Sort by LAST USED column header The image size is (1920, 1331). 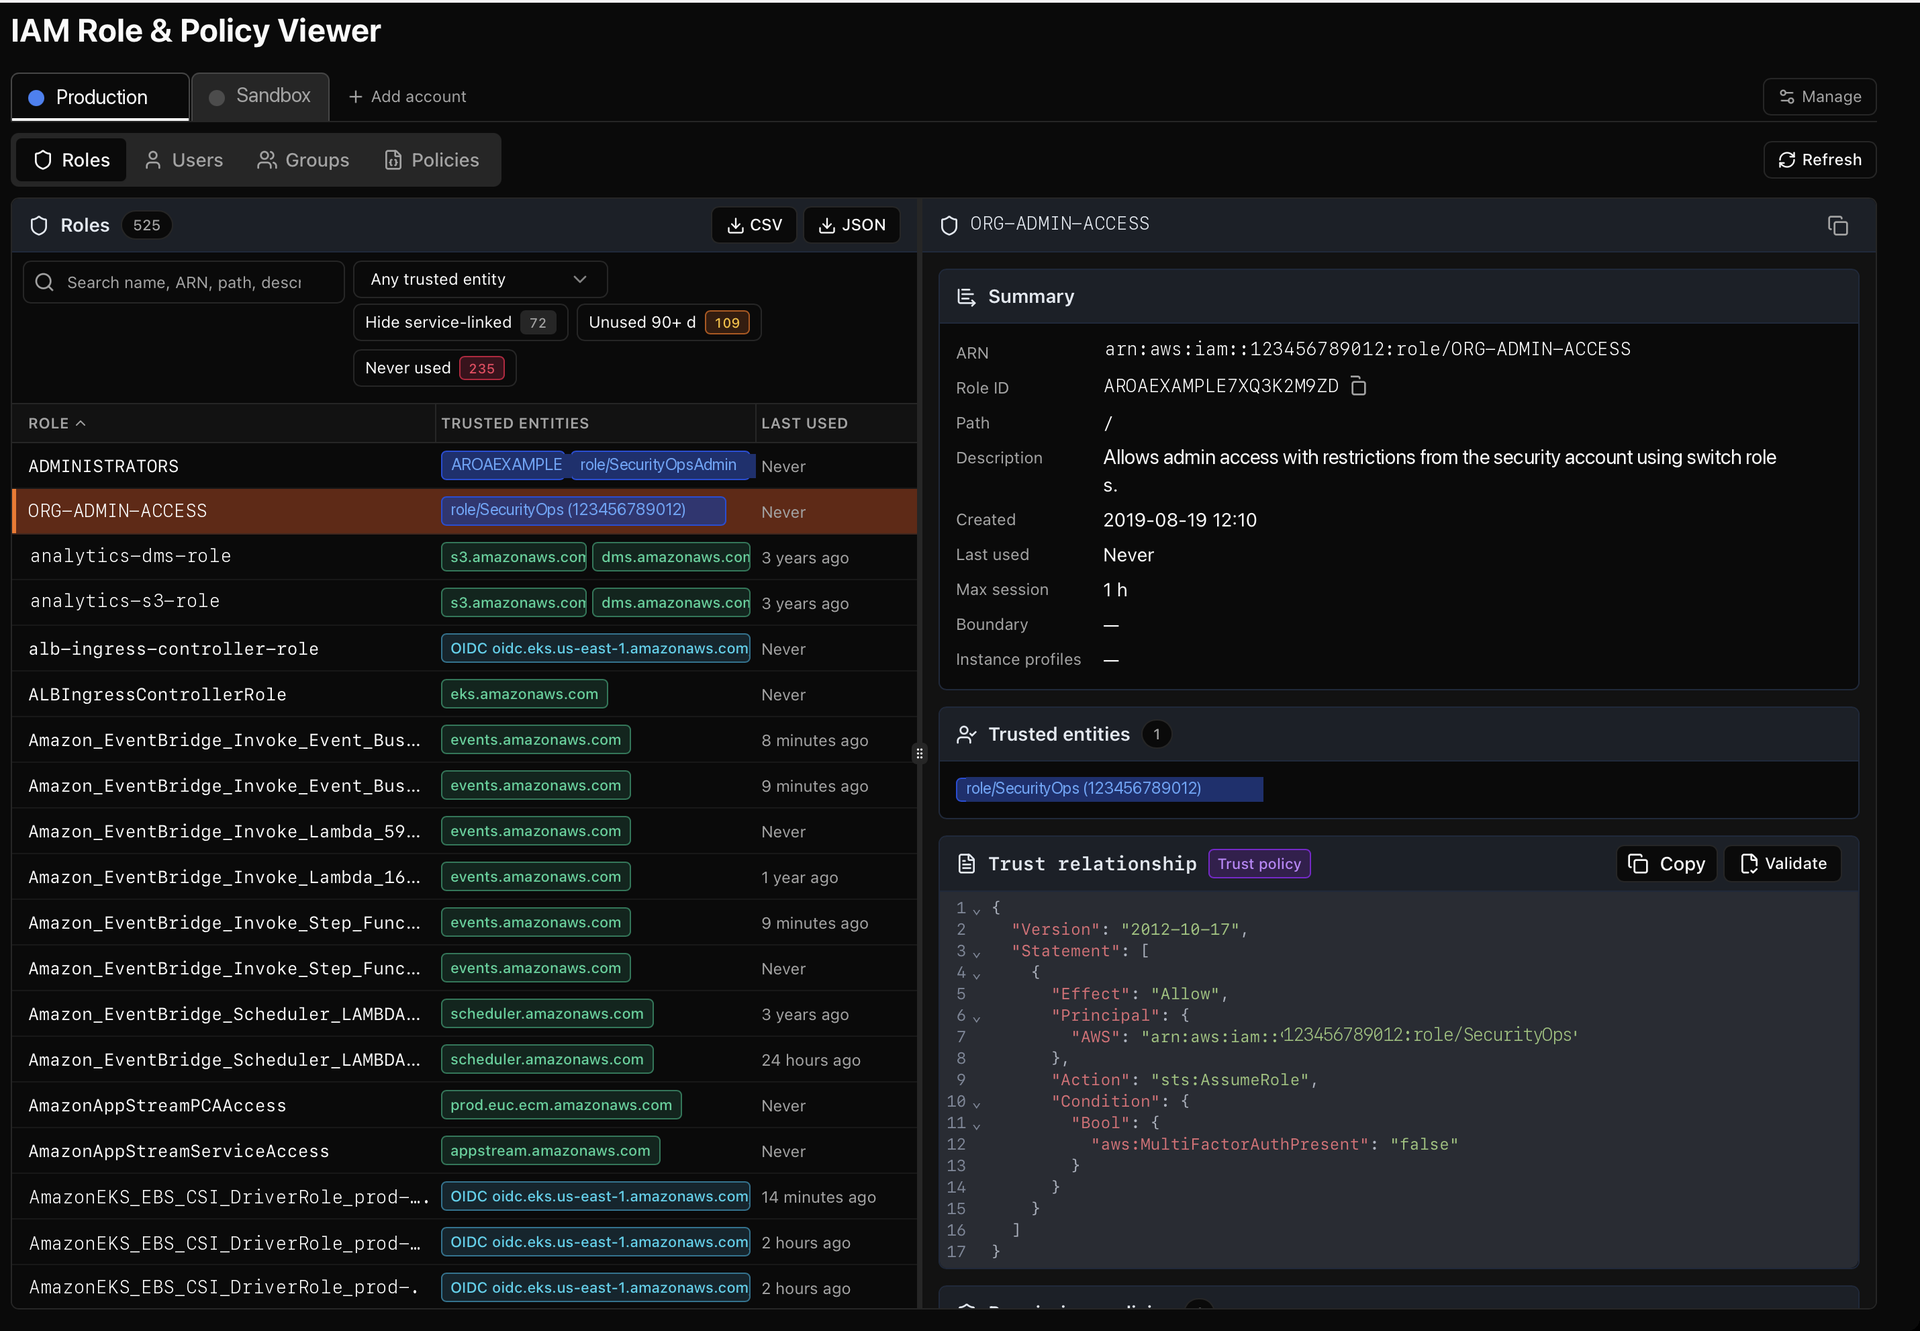(x=804, y=424)
